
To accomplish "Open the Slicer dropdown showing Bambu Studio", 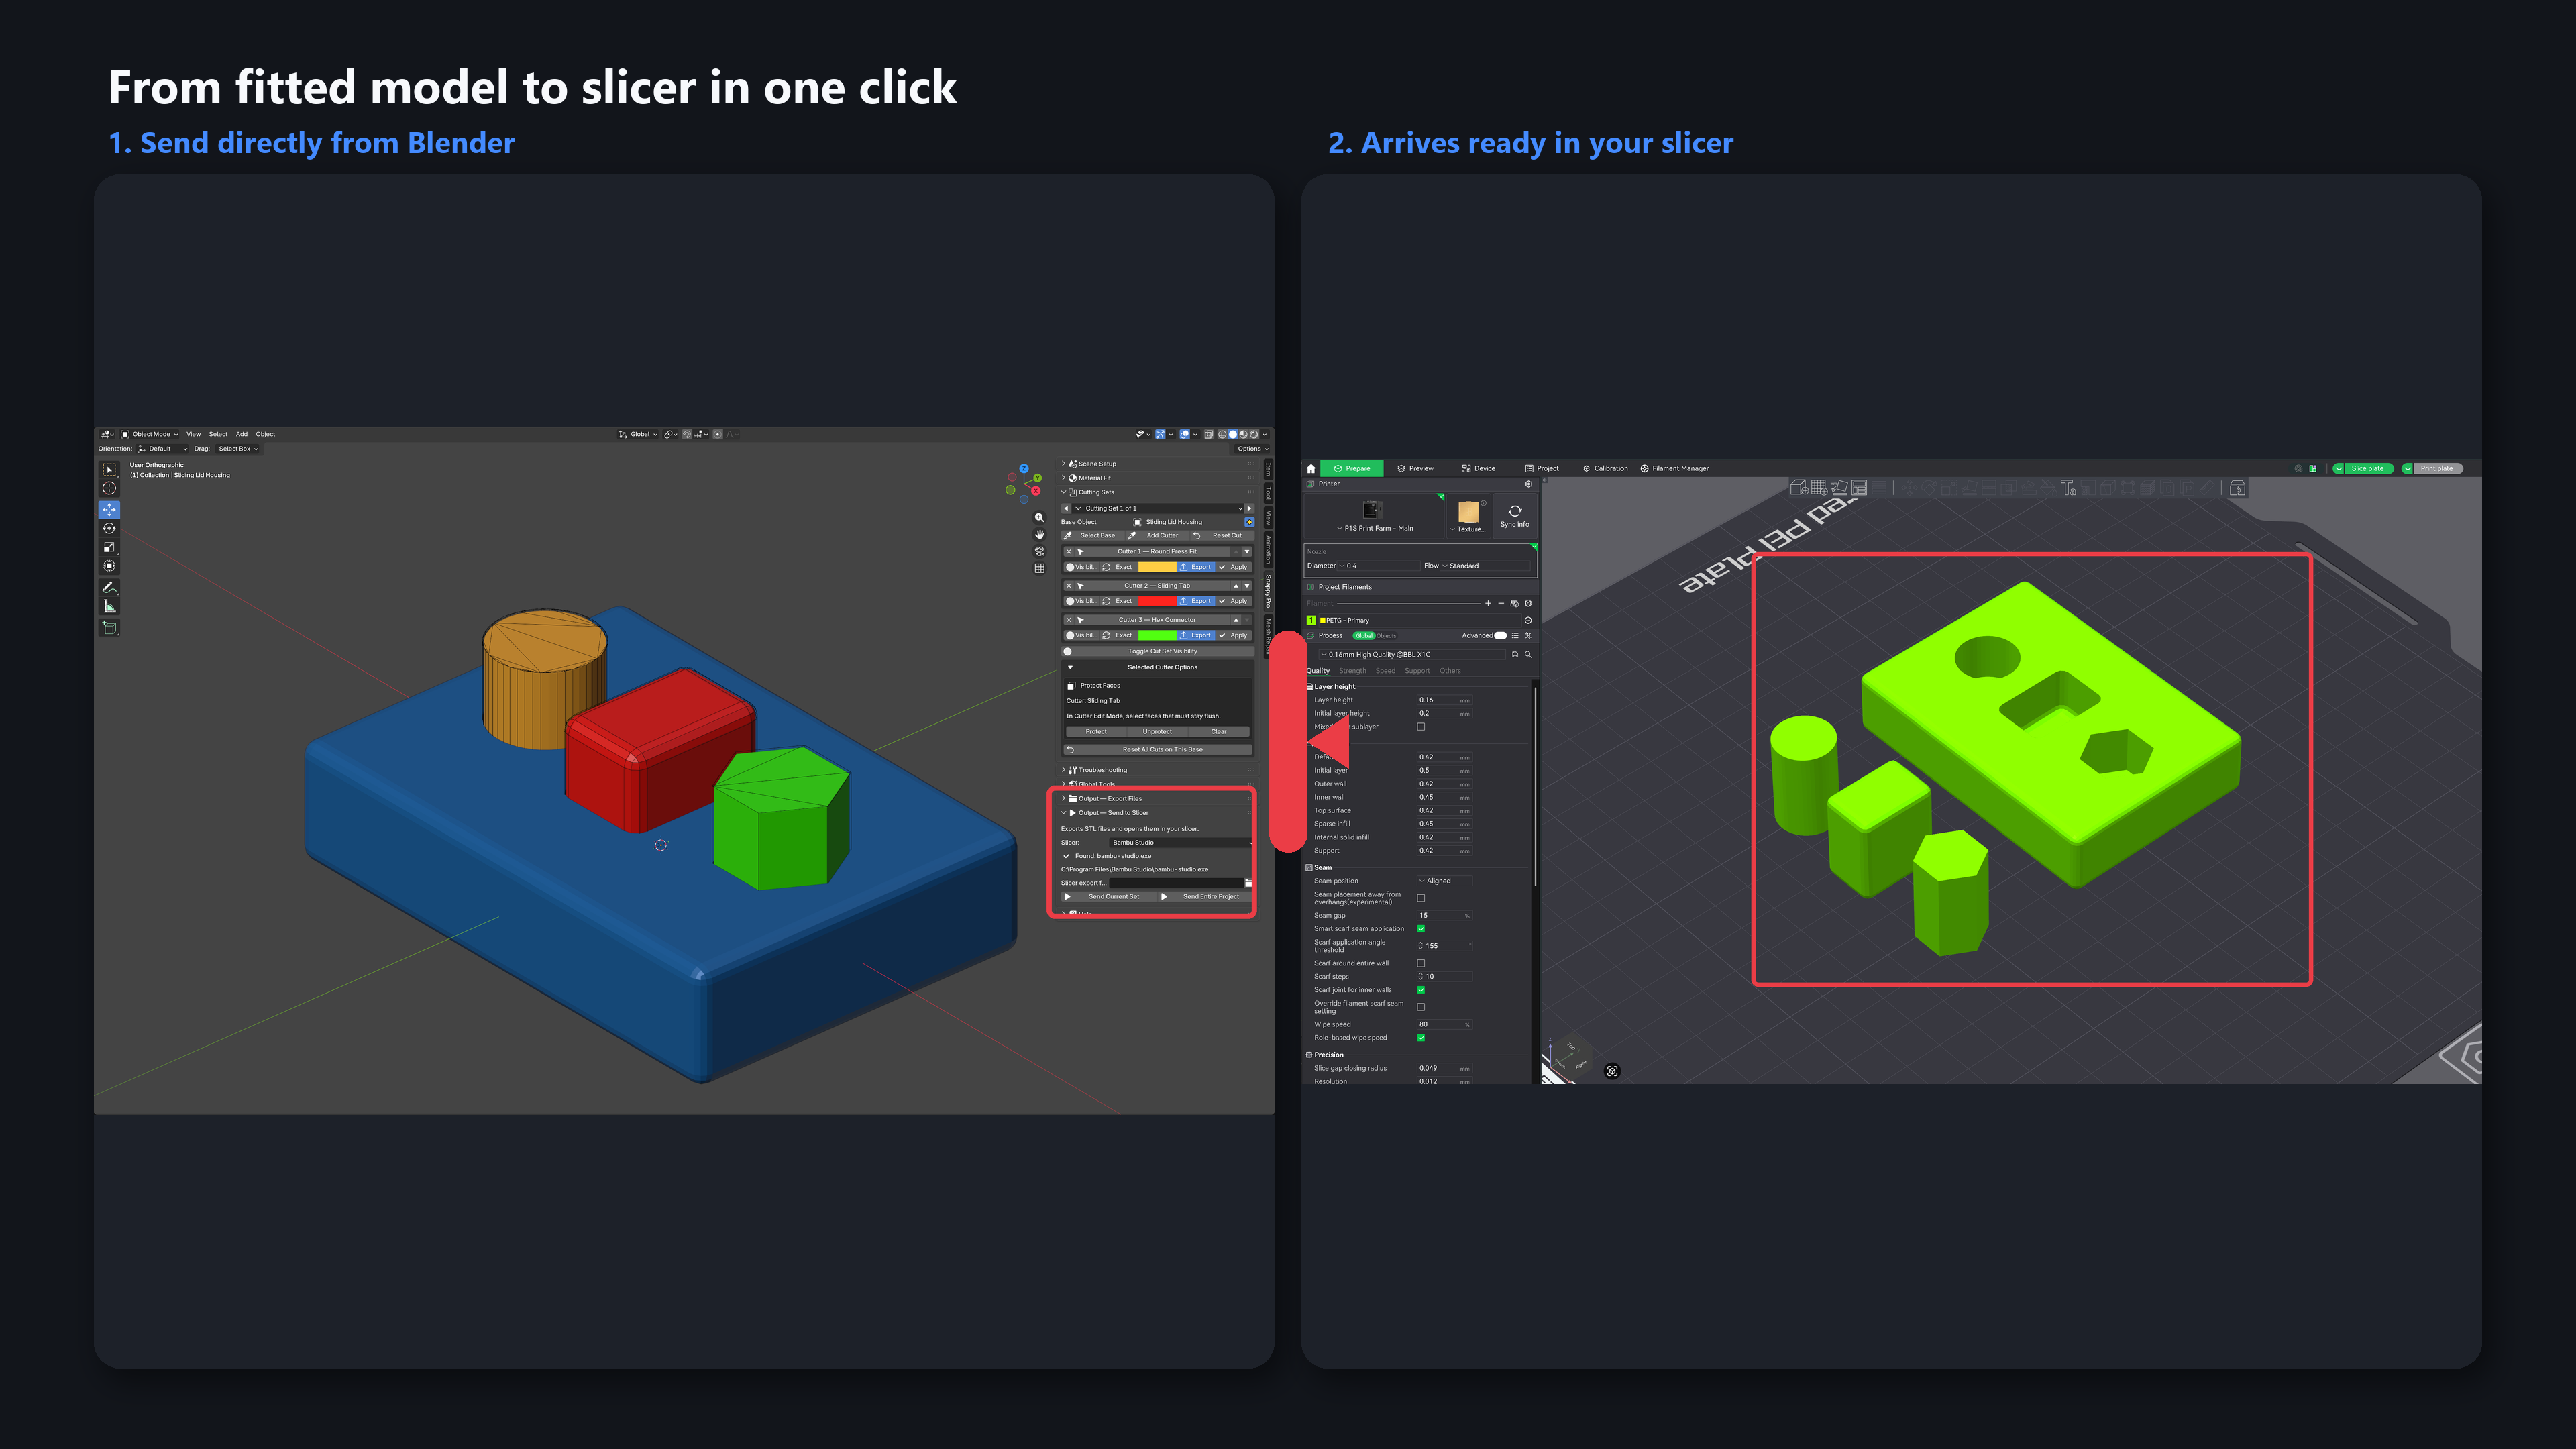I will [x=1180, y=842].
